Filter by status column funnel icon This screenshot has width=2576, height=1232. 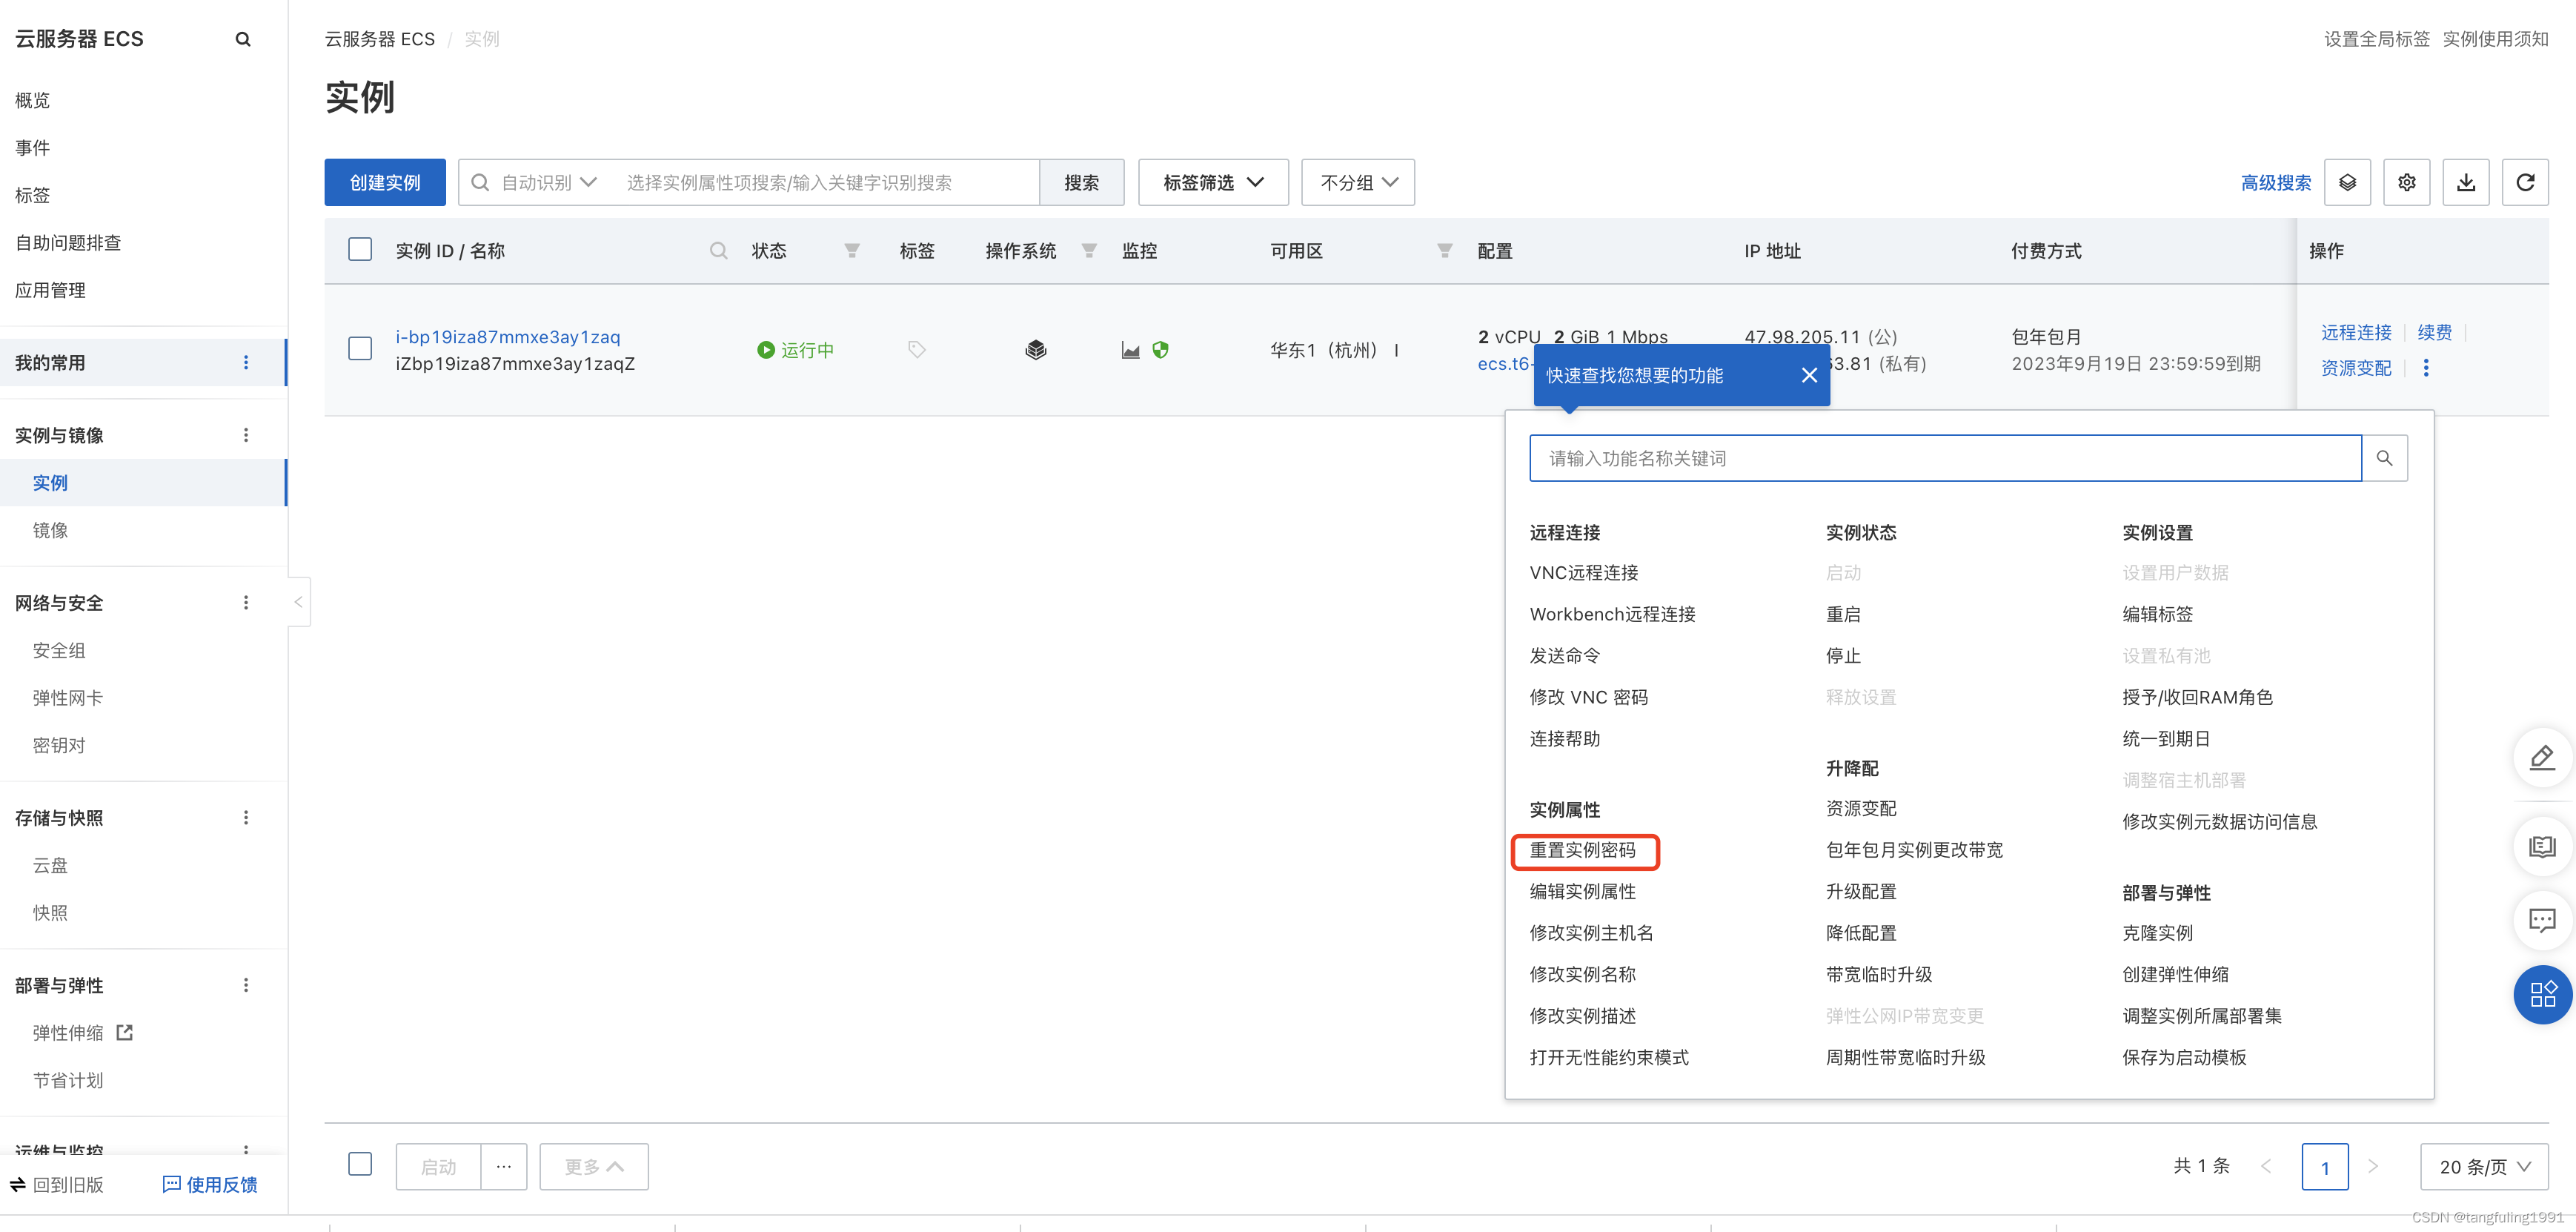851,250
